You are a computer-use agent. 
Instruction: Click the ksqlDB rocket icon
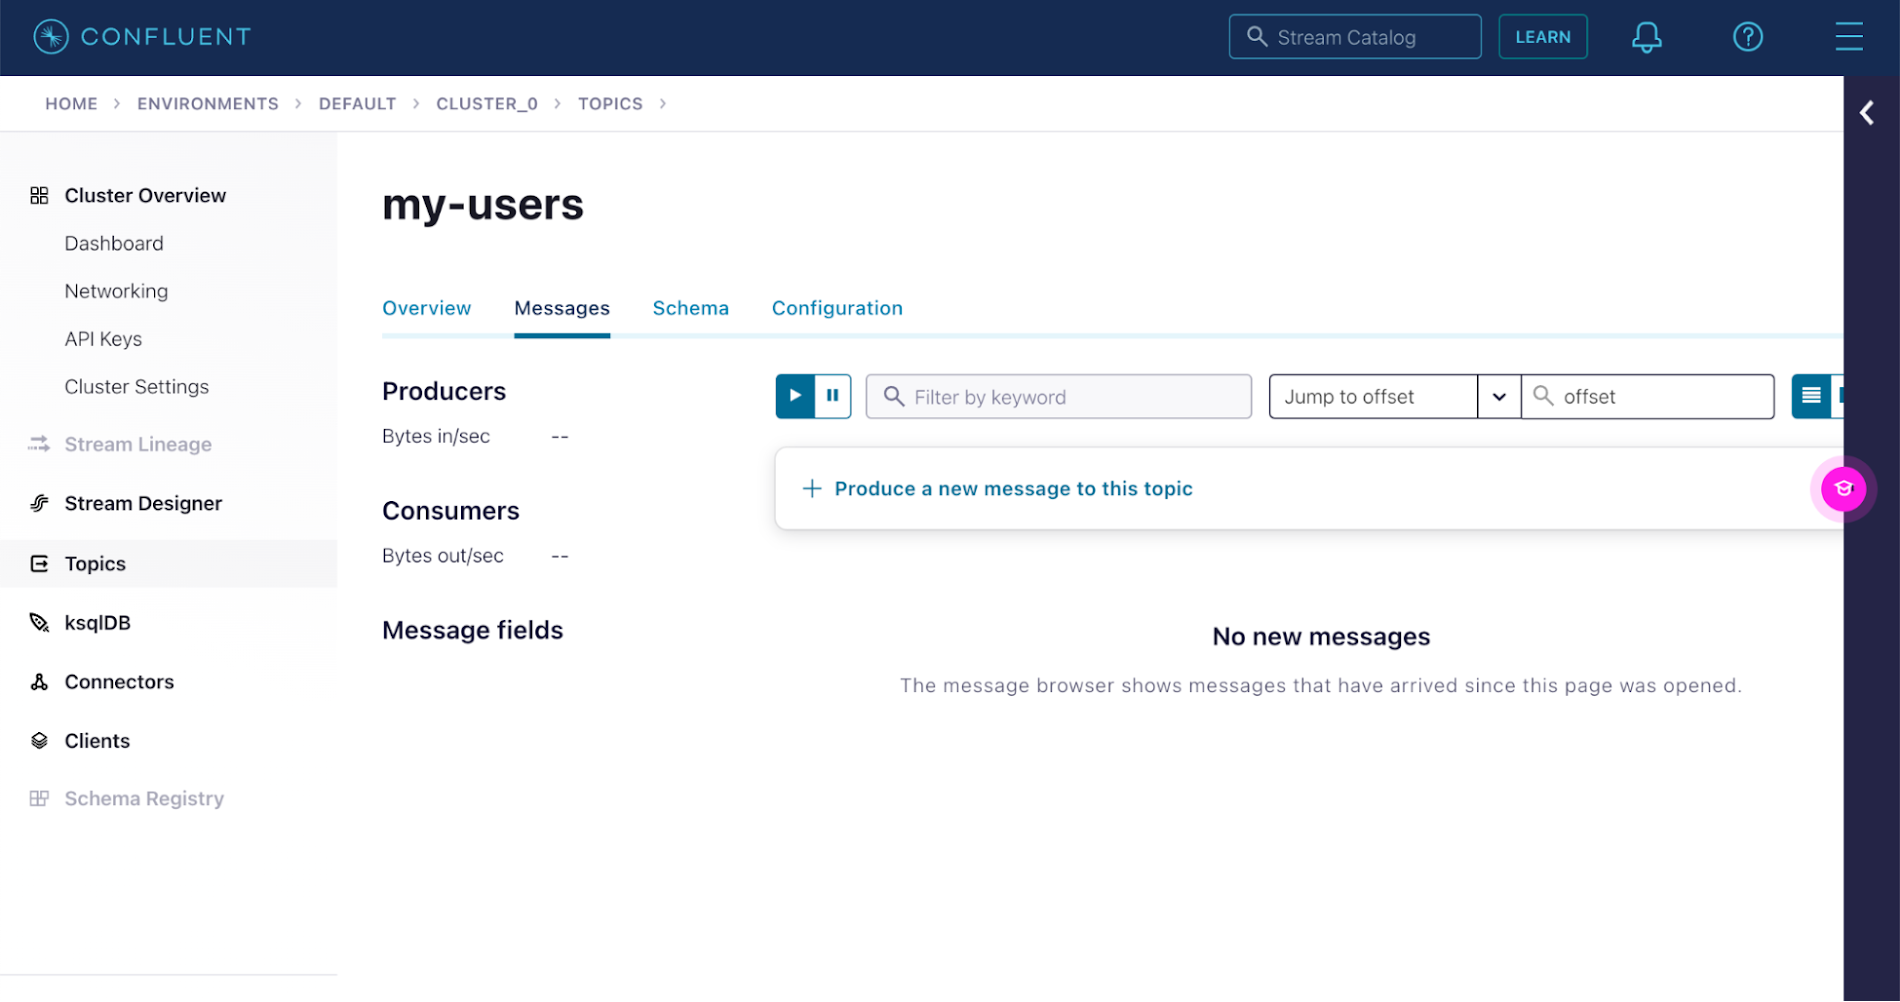(39, 623)
